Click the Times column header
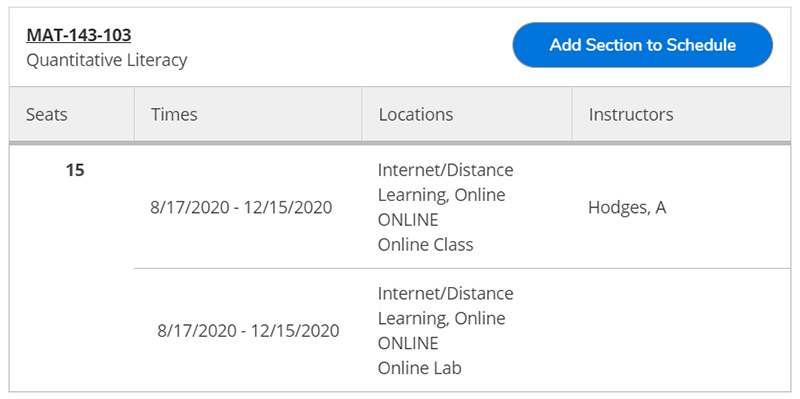Image resolution: width=800 pixels, height=399 pixels. (248, 114)
